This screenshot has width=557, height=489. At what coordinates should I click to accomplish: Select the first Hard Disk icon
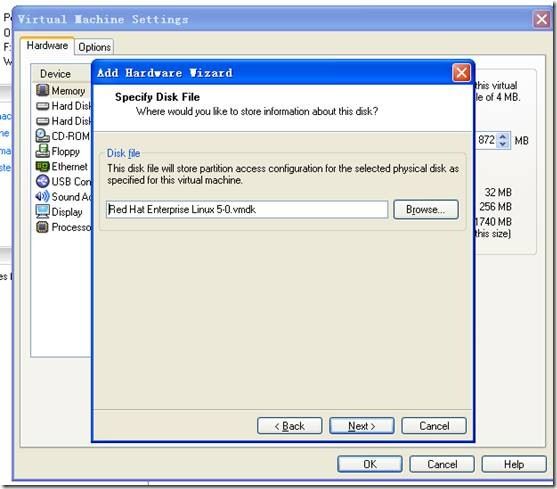click(x=42, y=106)
